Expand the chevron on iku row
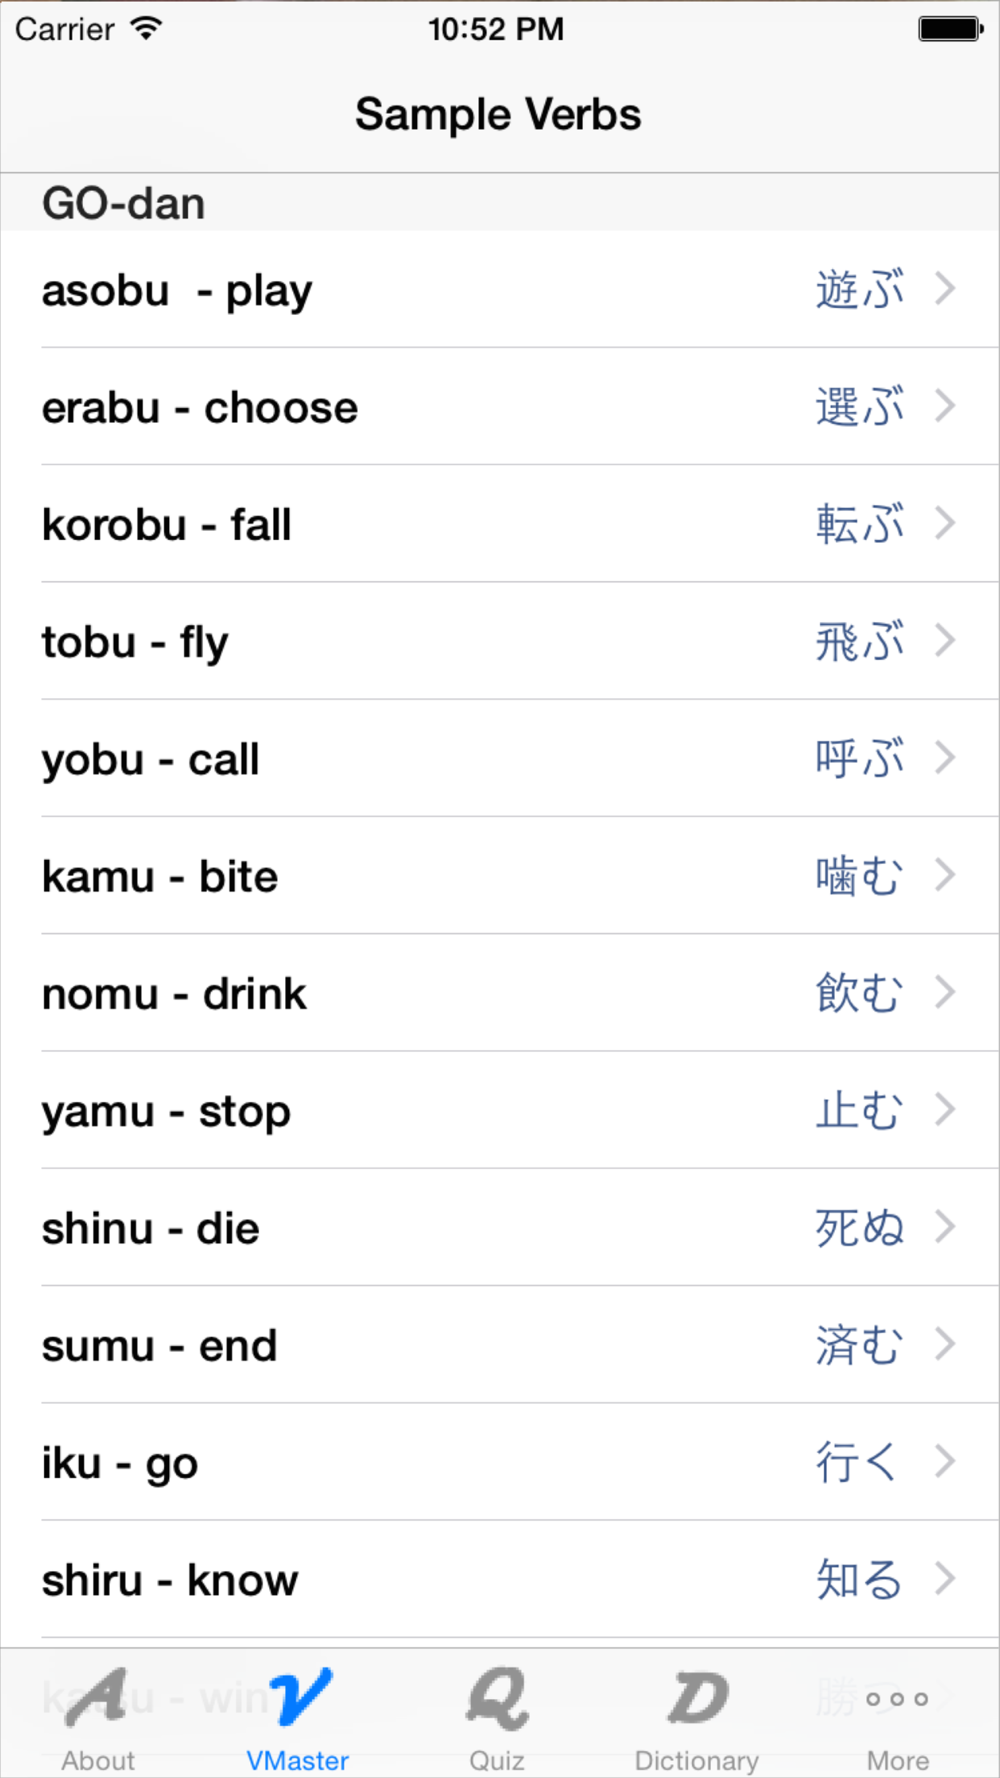1000x1778 pixels. point(944,1461)
